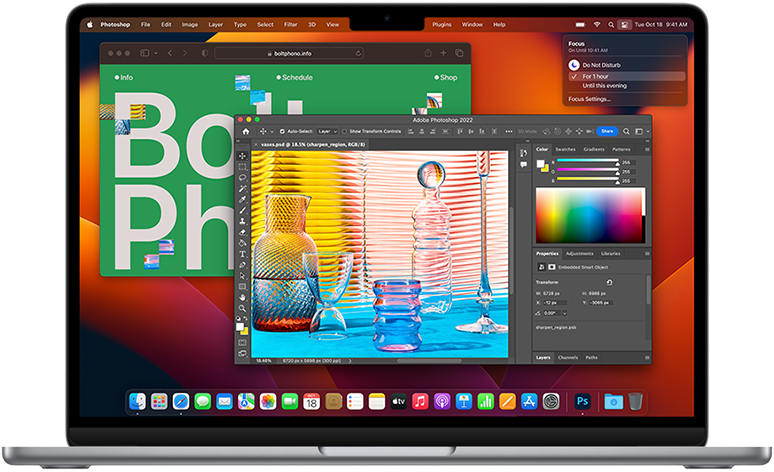Image resolution: width=774 pixels, height=472 pixels.
Task: Open the Auto-Select Layer dropdown
Action: (x=327, y=131)
